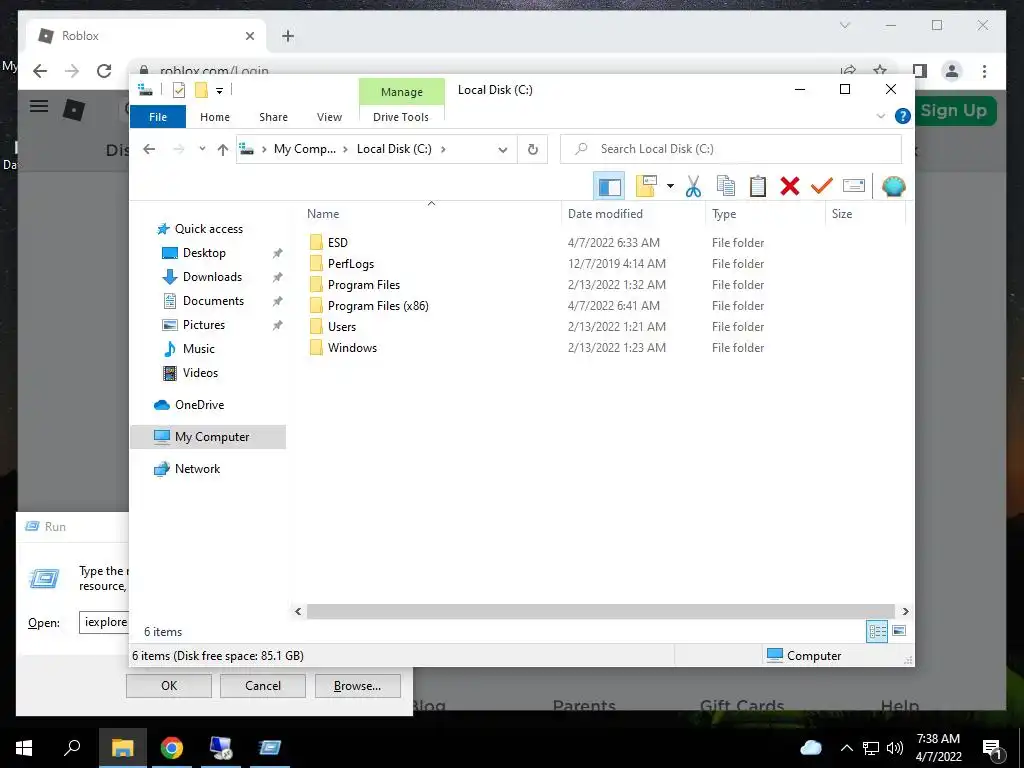Click the Paste clipboard icon
Viewport: 1024px width, 768px height.
(758, 186)
